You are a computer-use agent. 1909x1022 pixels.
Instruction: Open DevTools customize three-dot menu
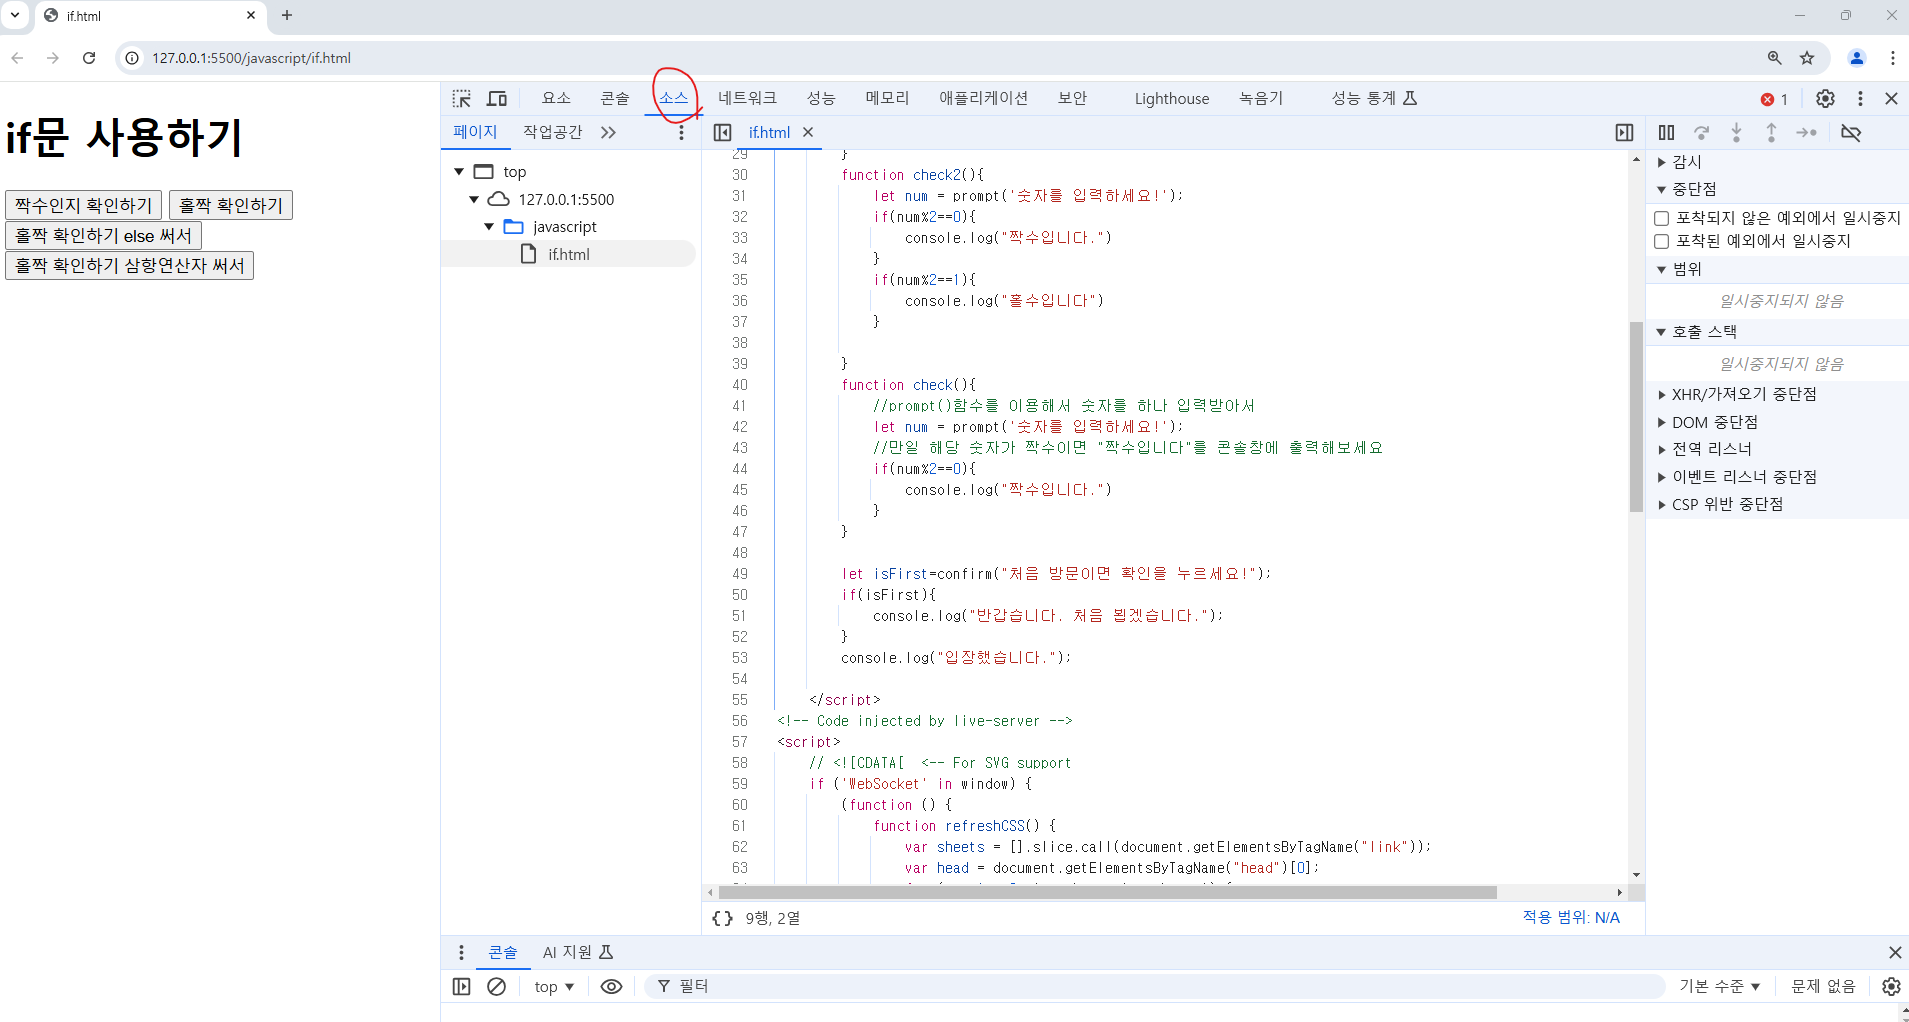coord(1860,98)
